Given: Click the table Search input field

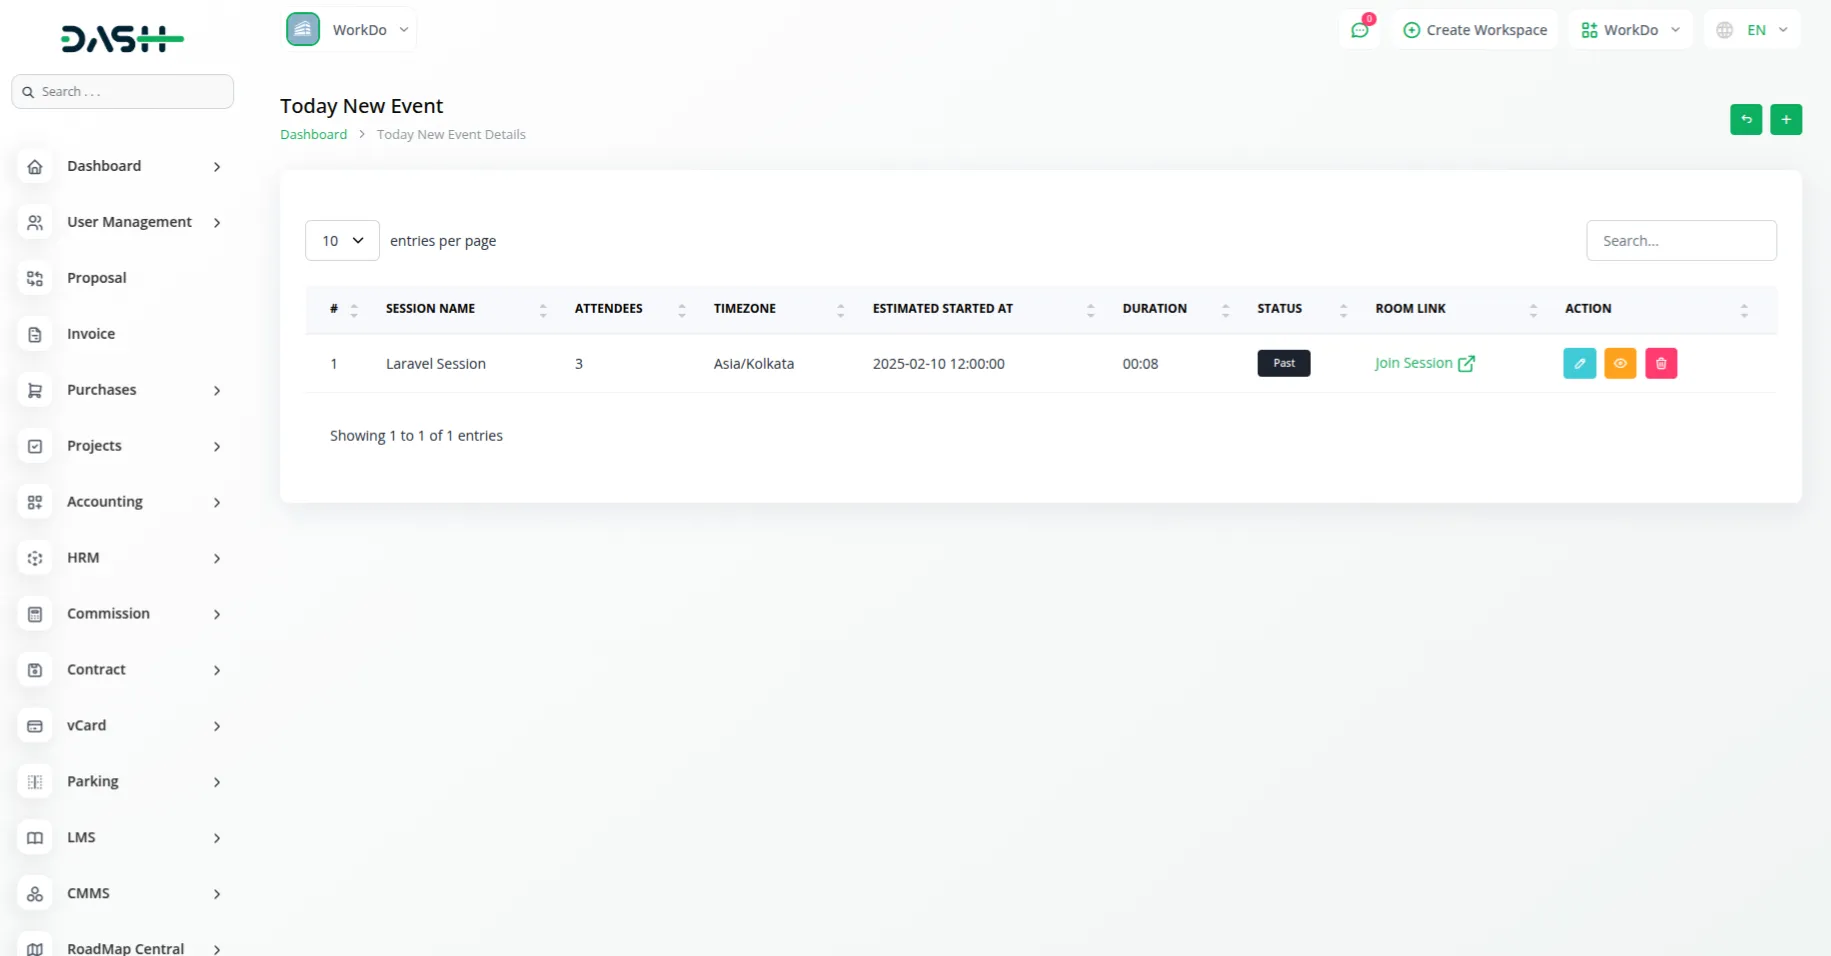Looking at the screenshot, I should click(x=1681, y=241).
